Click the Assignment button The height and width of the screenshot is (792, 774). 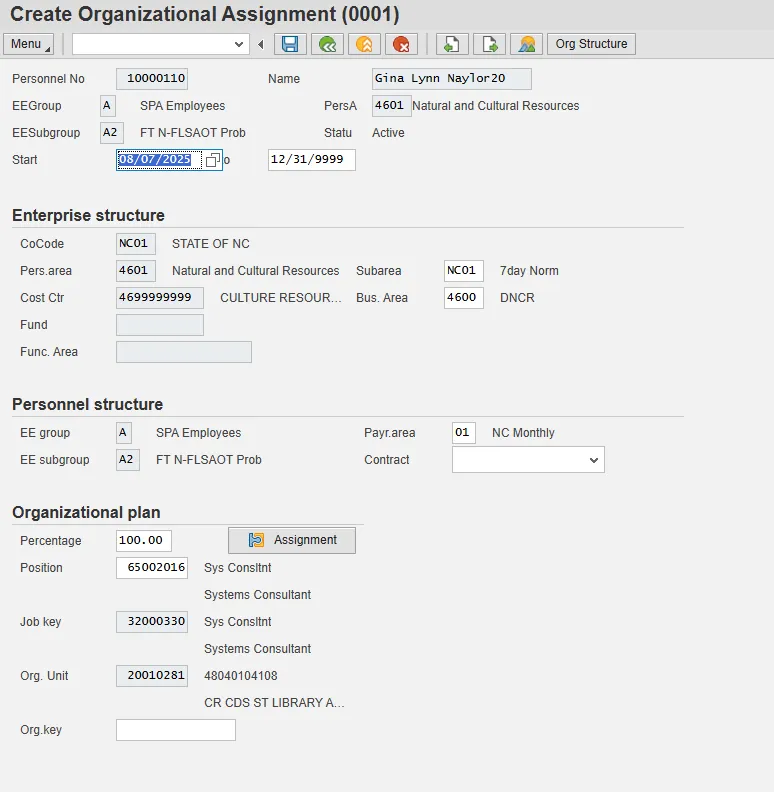coord(292,540)
